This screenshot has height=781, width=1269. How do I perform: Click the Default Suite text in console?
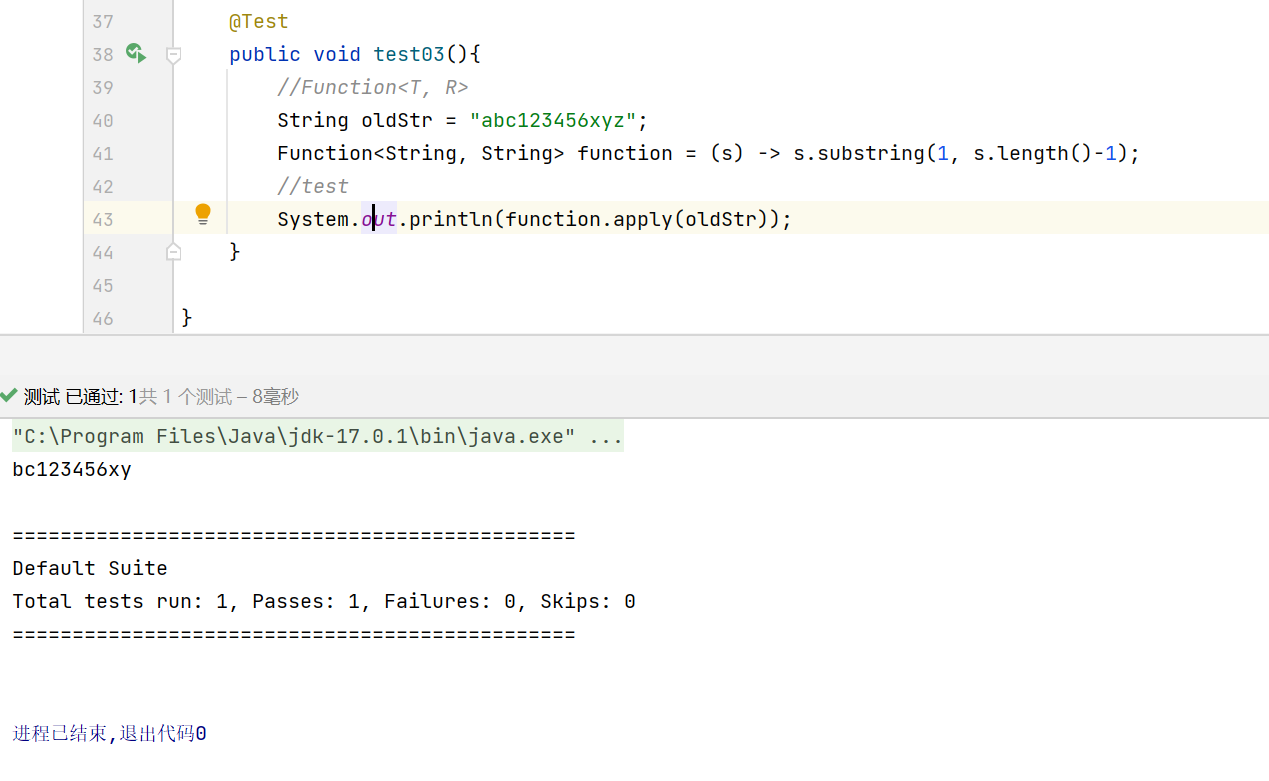click(90, 568)
